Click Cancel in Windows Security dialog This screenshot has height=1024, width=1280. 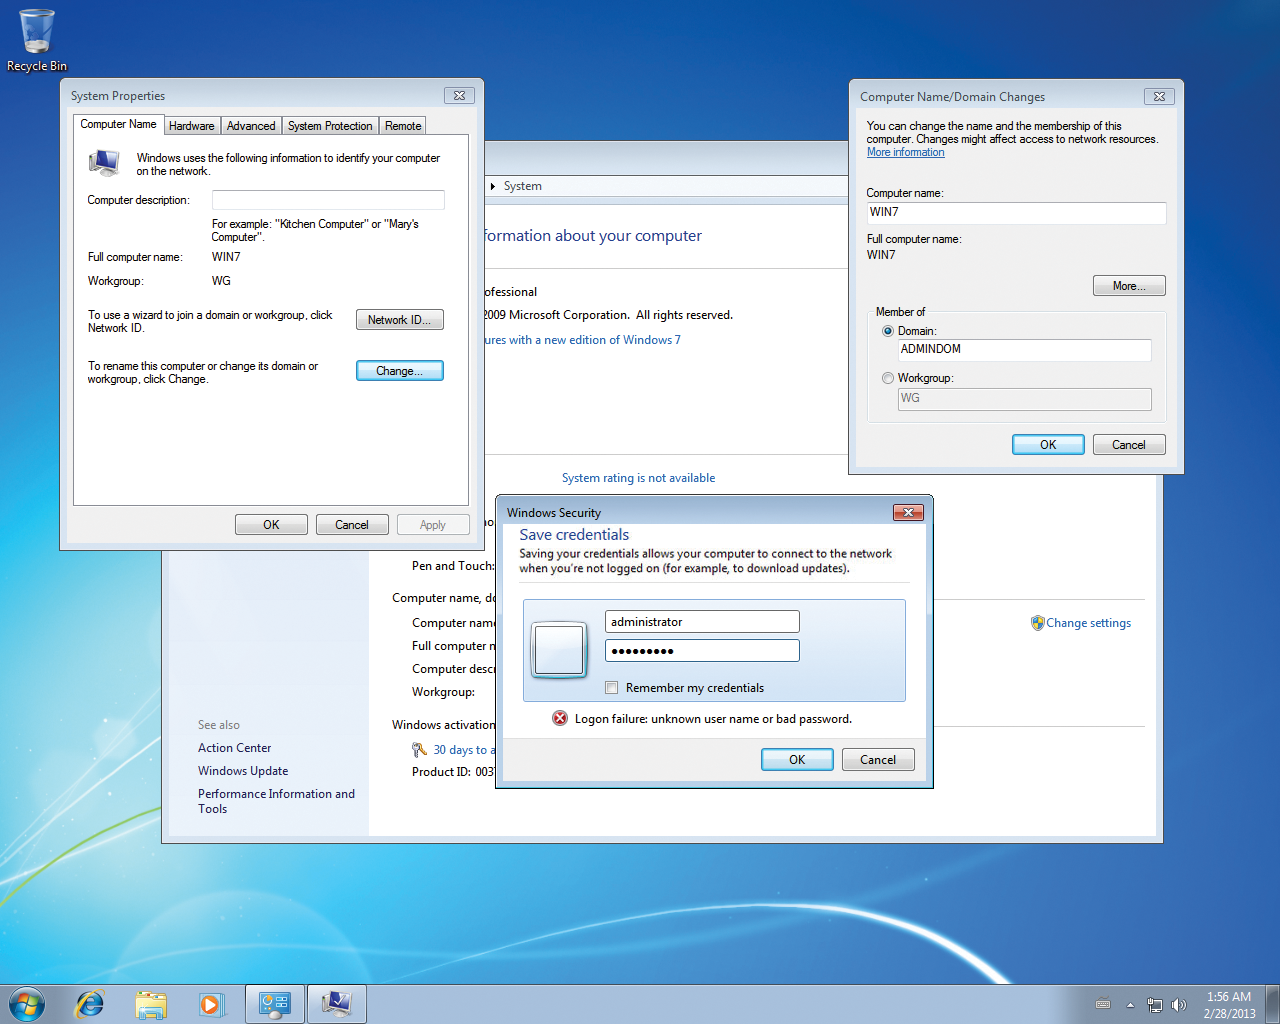pyautogui.click(x=878, y=760)
